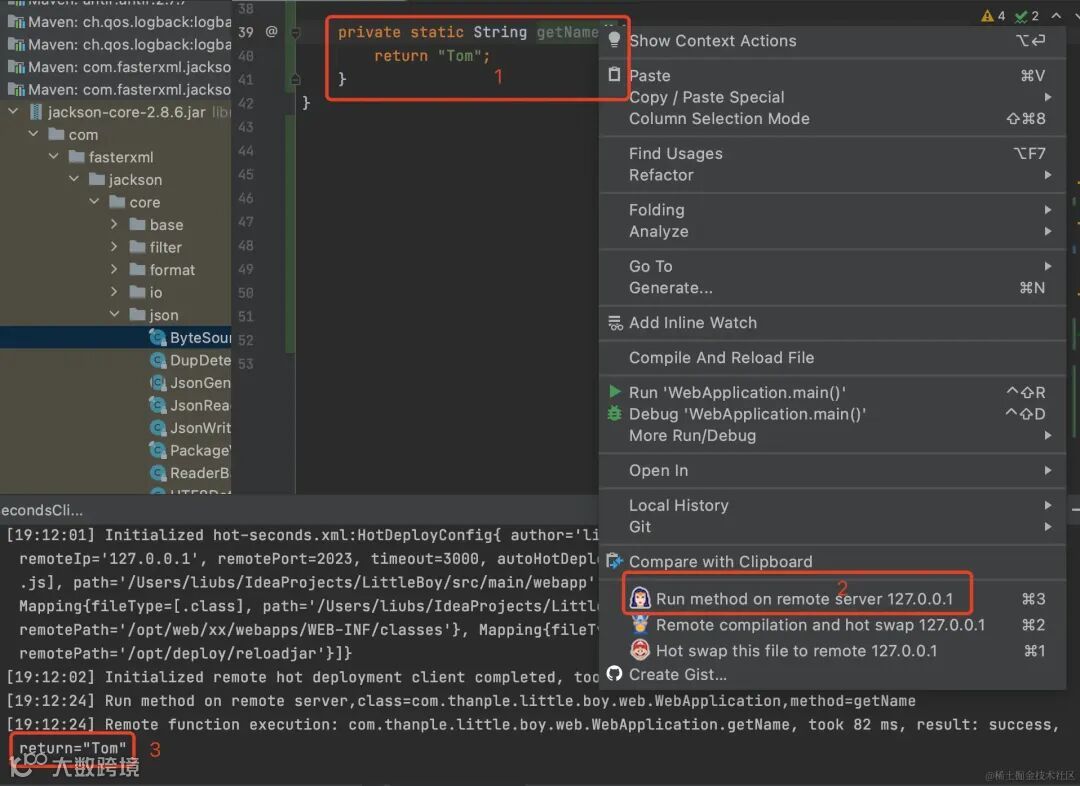
Task: Choose Generate... from context menu
Action: click(x=833, y=288)
